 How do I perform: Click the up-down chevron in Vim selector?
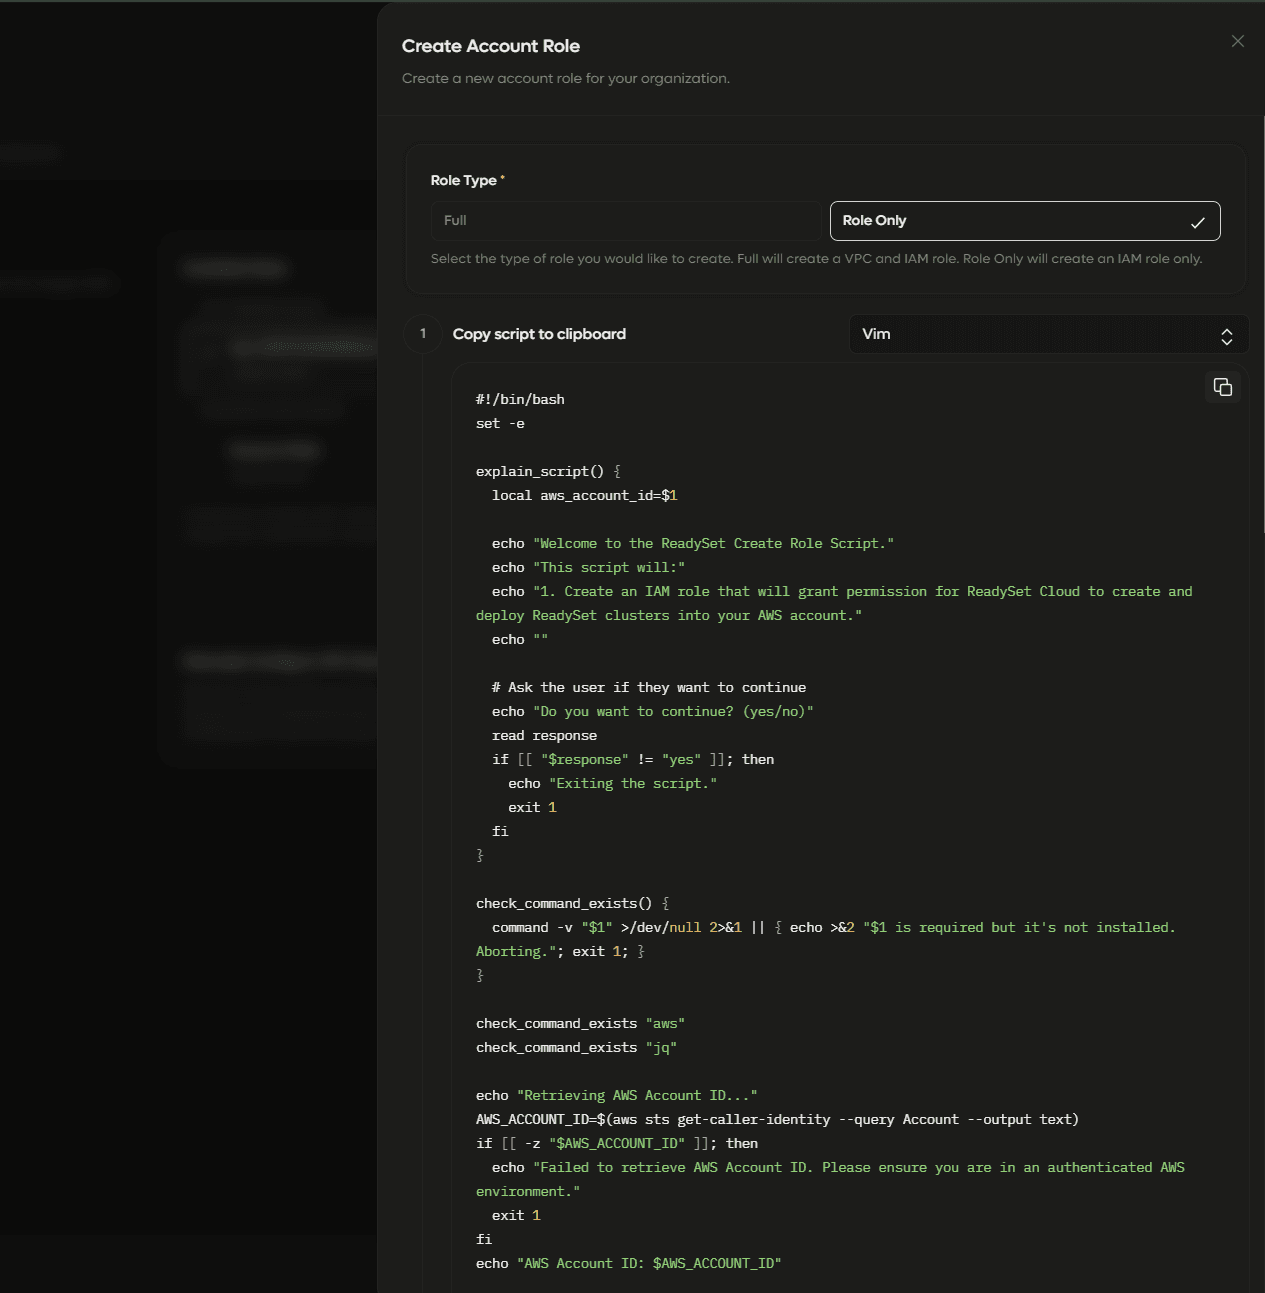point(1227,336)
